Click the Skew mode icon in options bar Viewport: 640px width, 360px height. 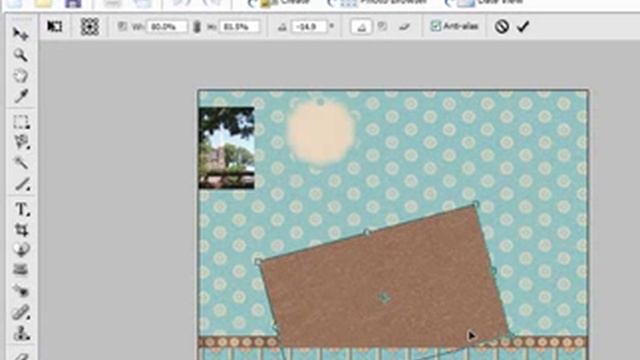[x=404, y=27]
